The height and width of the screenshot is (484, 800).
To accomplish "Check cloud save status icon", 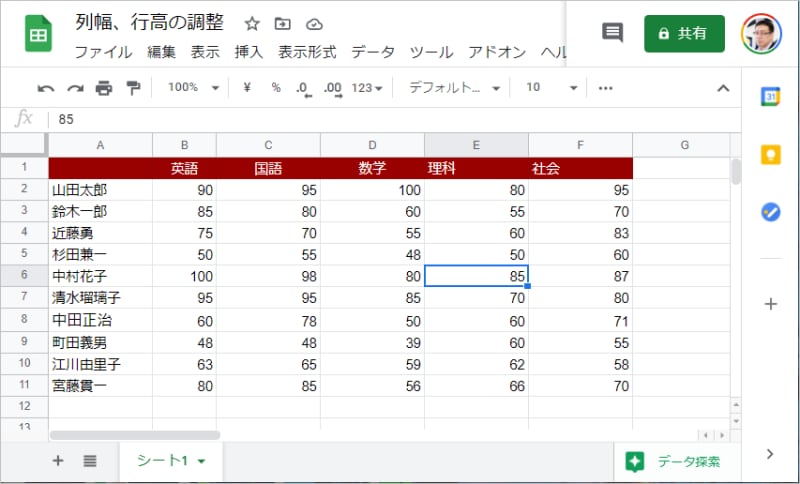I will tap(314, 24).
